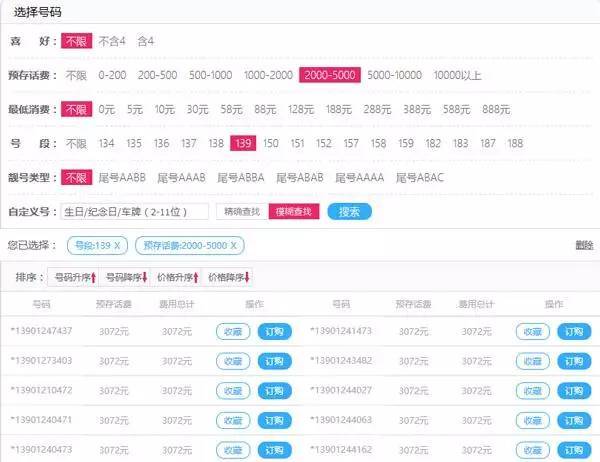Favorite number 13901273403 with 收藏

pos(233,361)
